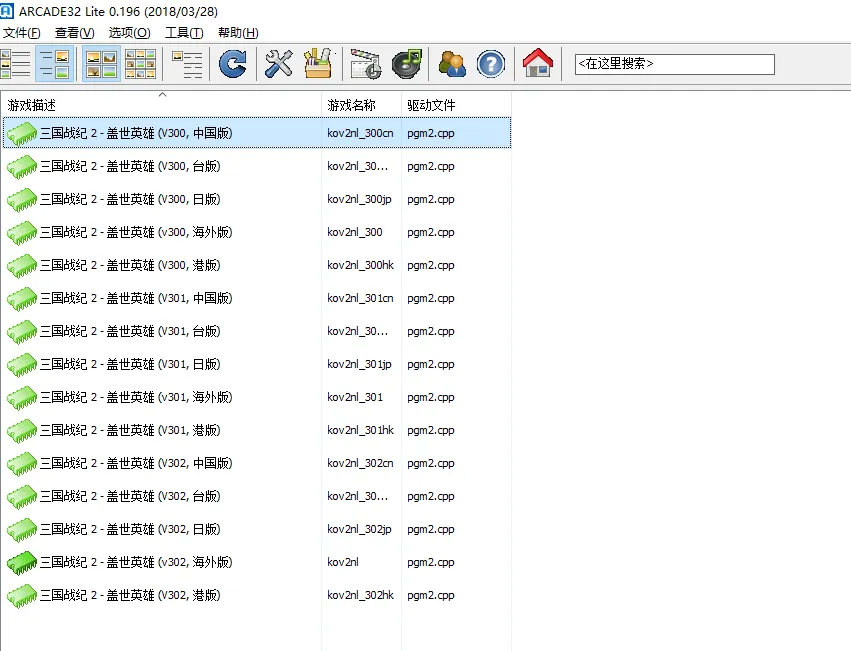Open help with blue question mark icon
The width and height of the screenshot is (851, 651).
tap(490, 64)
